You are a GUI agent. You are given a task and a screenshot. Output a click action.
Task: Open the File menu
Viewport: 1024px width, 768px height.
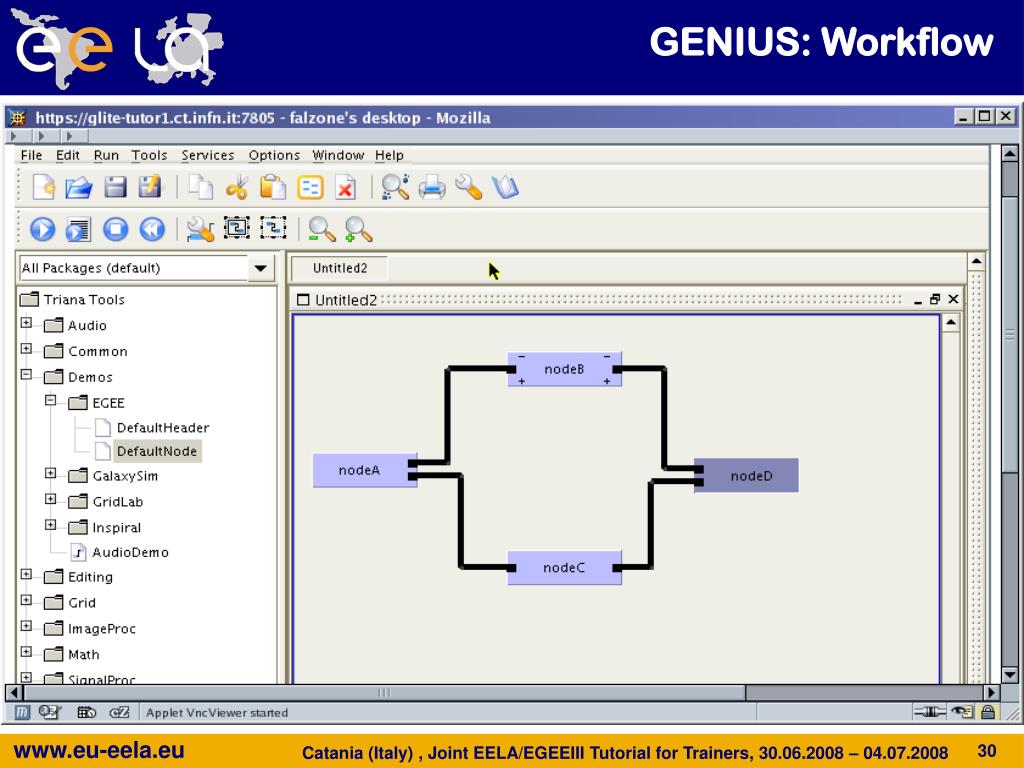(x=31, y=155)
